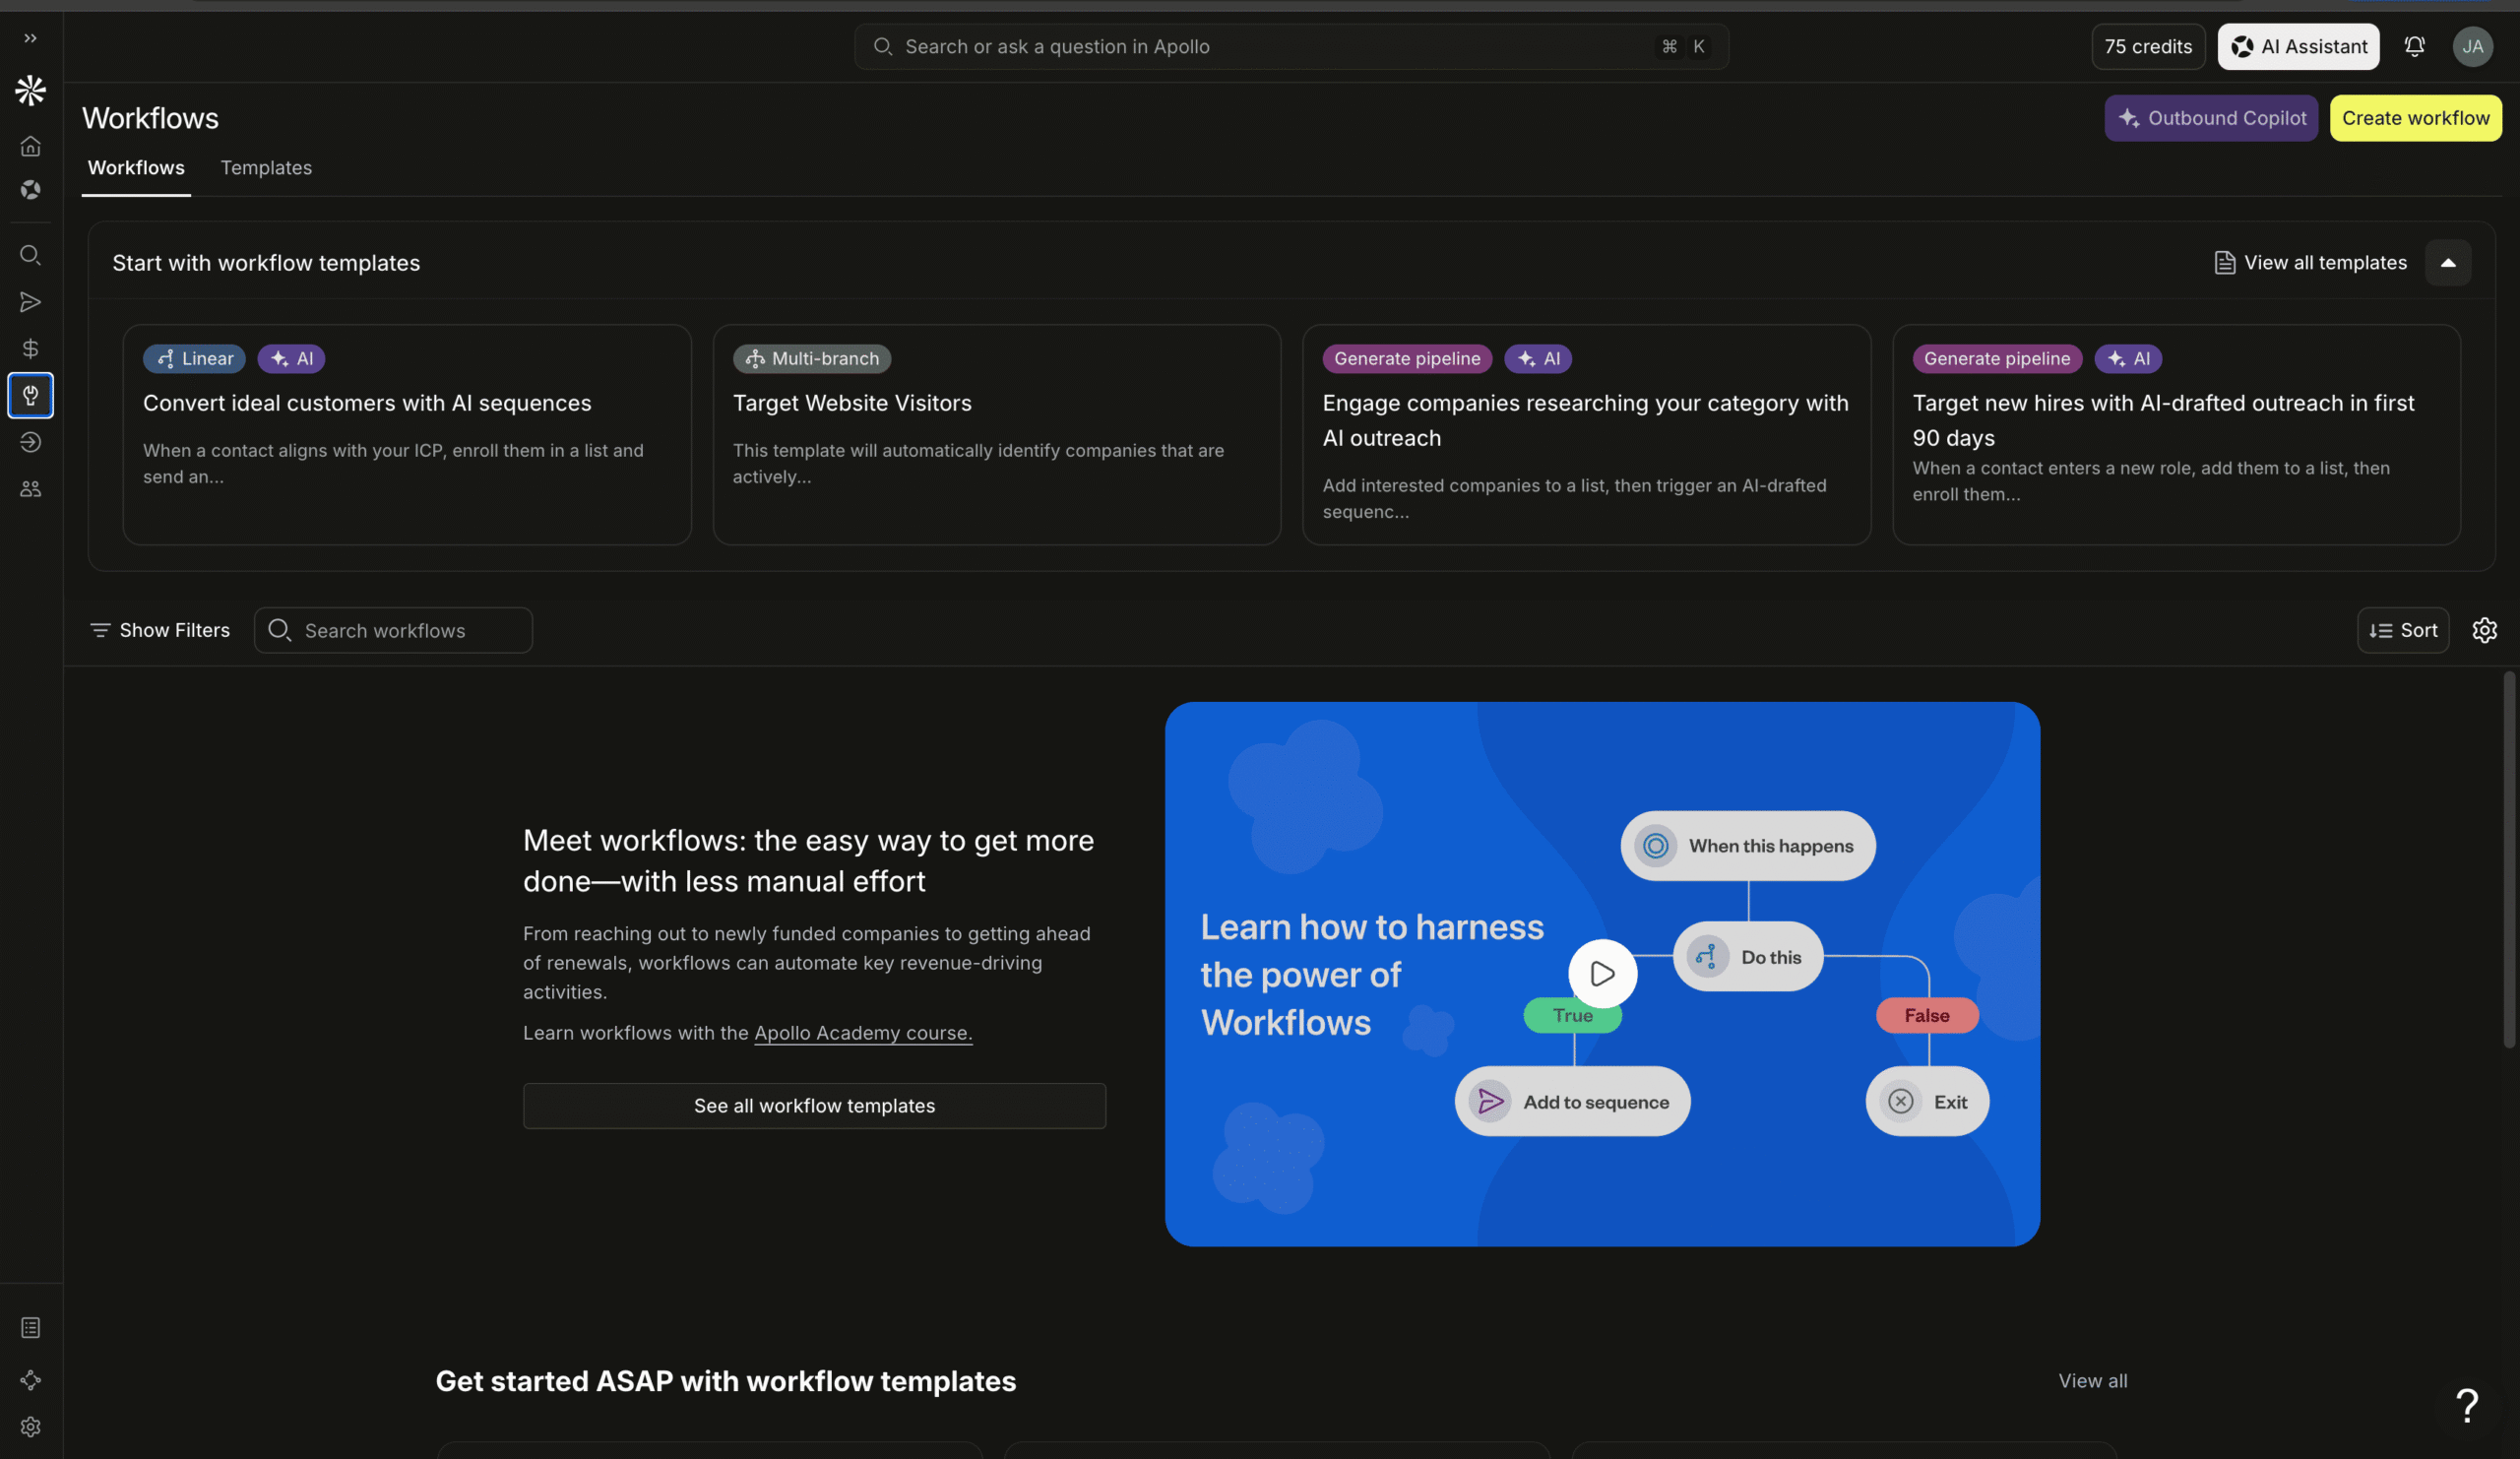The image size is (2520, 1459).
Task: Open the Sequences paper-plane sidebar icon
Action: pos(31,302)
